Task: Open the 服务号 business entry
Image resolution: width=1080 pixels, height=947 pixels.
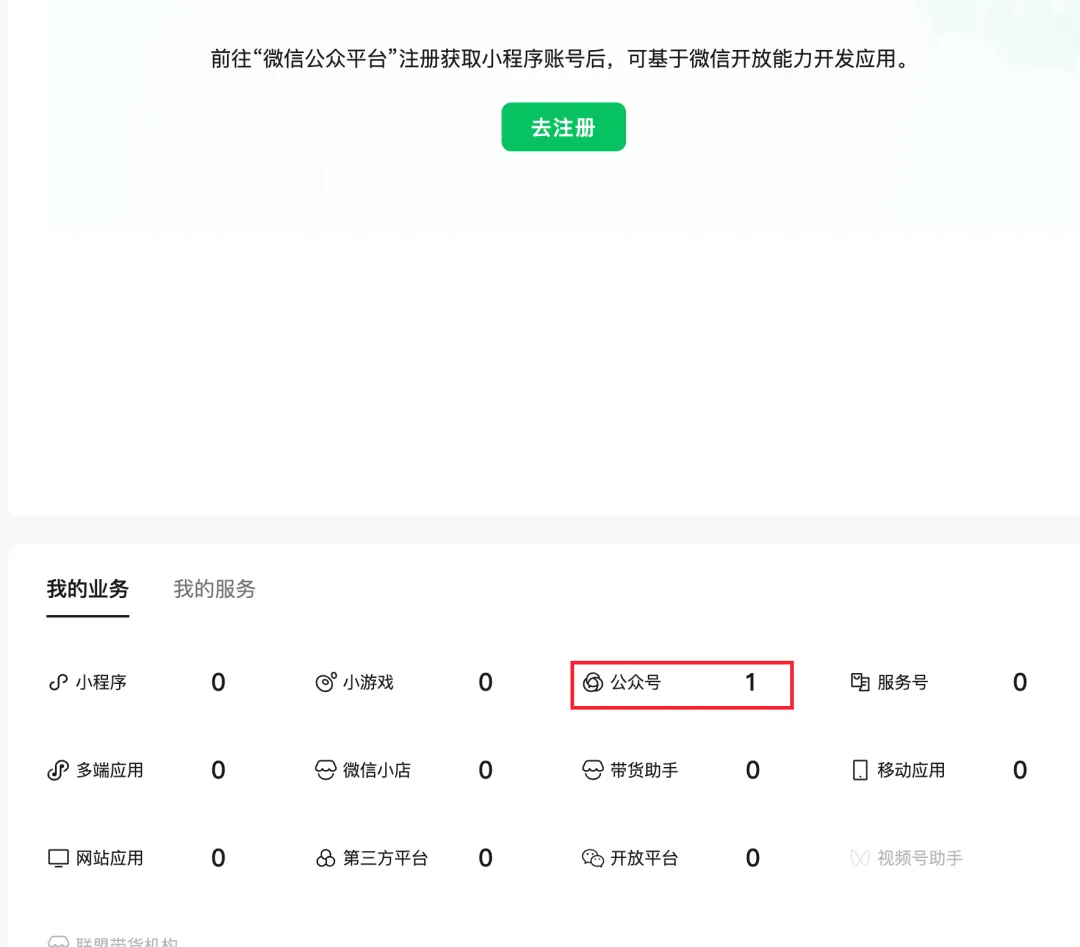Action: click(903, 683)
